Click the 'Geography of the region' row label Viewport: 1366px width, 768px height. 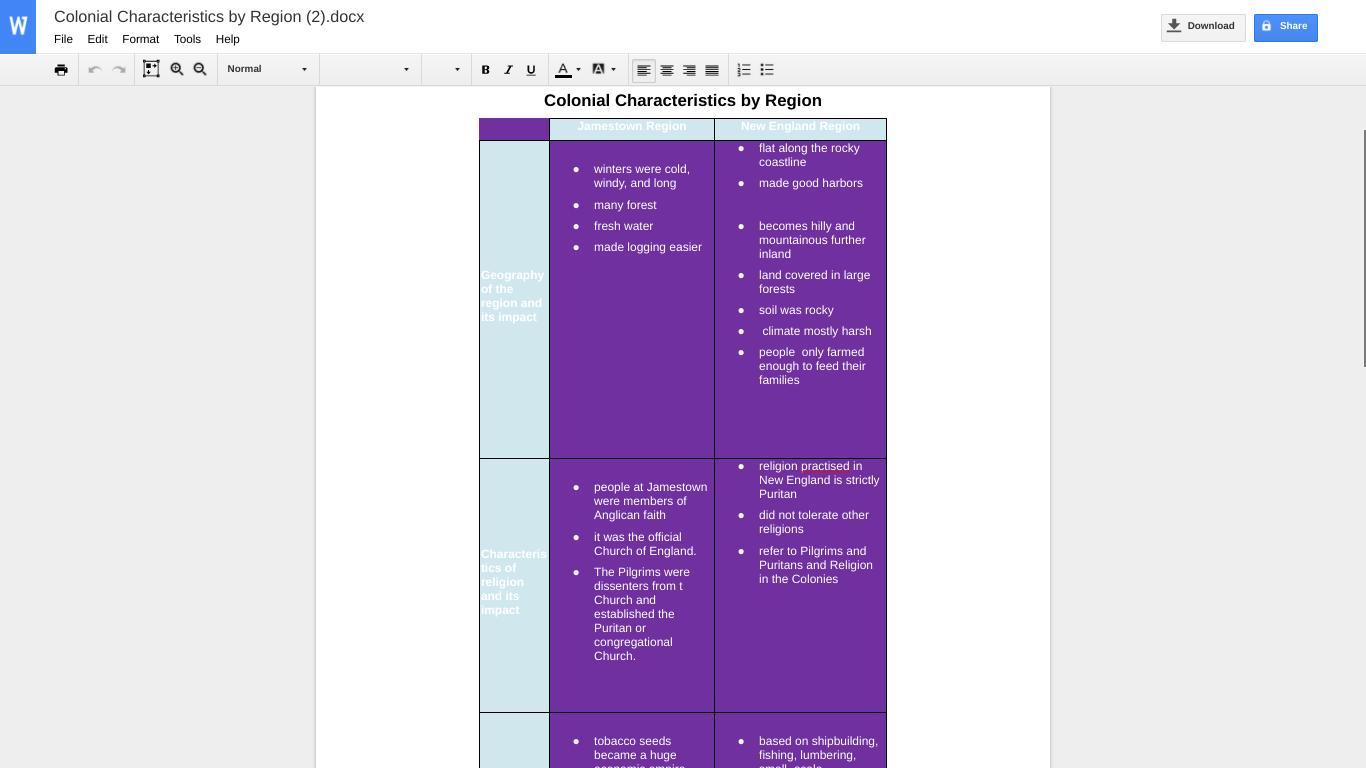(513, 296)
